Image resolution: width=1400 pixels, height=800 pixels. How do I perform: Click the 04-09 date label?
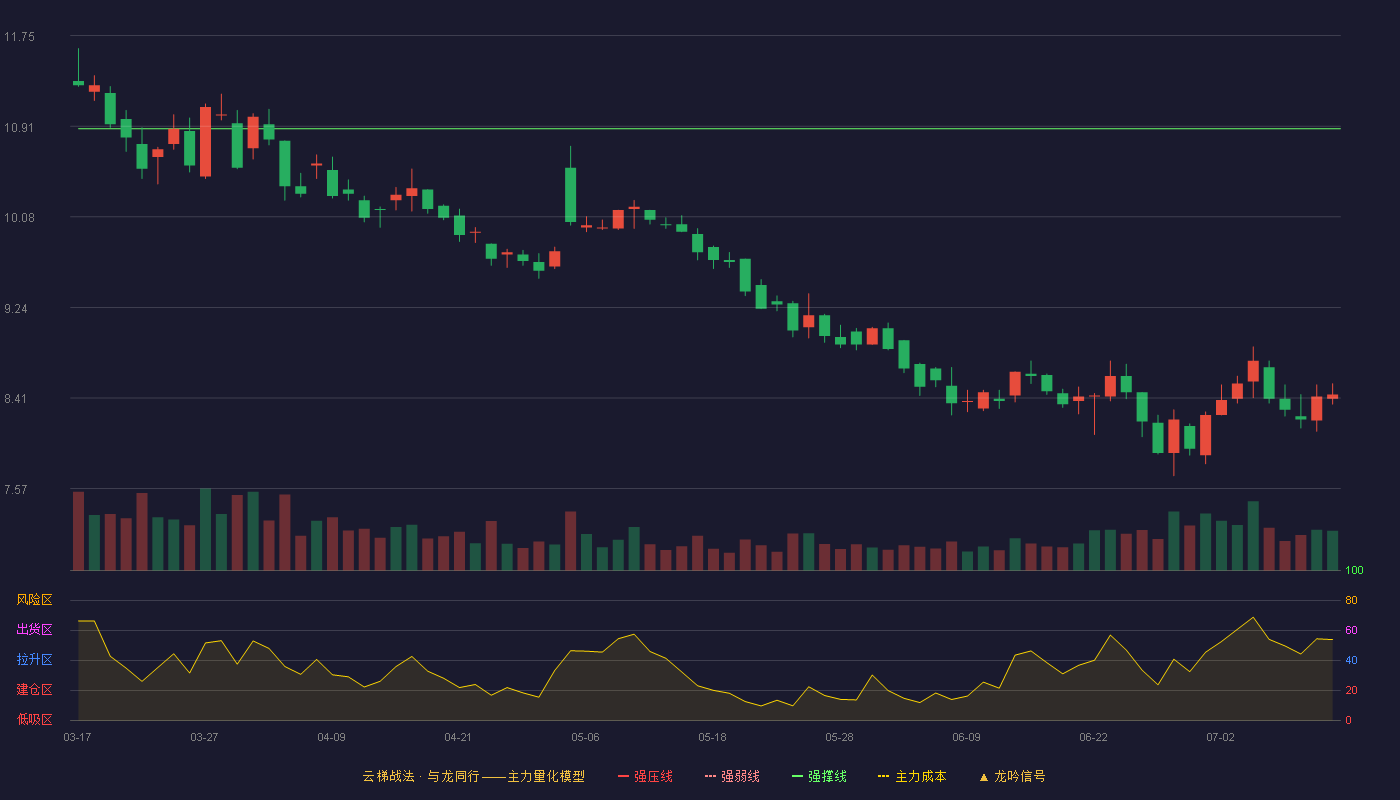click(x=331, y=737)
